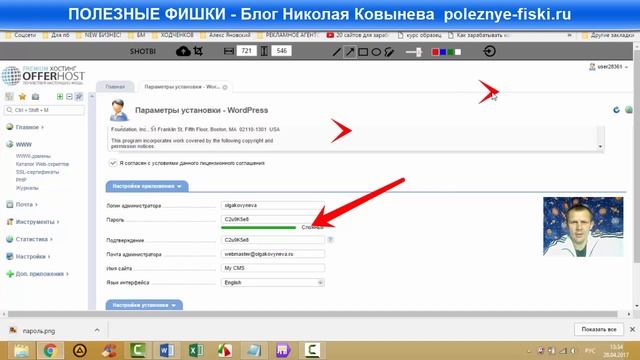Click the height field showing 546
The image size is (640, 360).
281,51
